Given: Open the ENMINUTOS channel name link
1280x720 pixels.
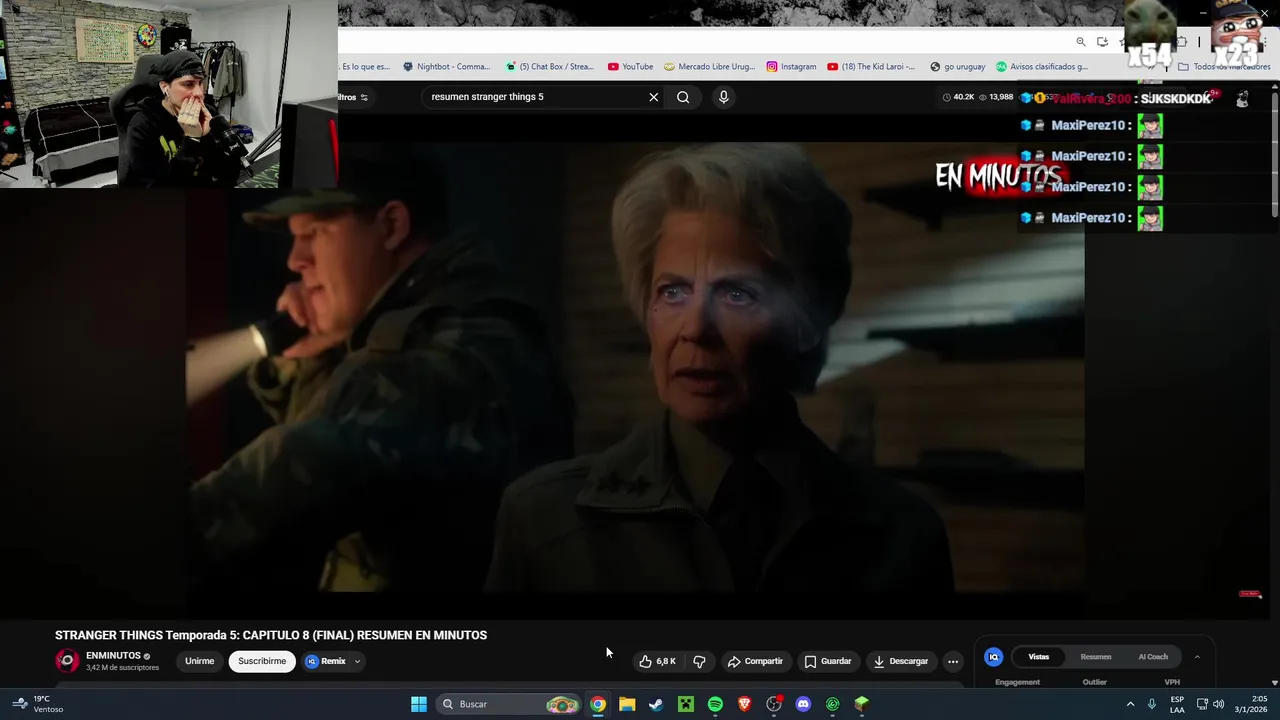Looking at the screenshot, I should click(113, 656).
